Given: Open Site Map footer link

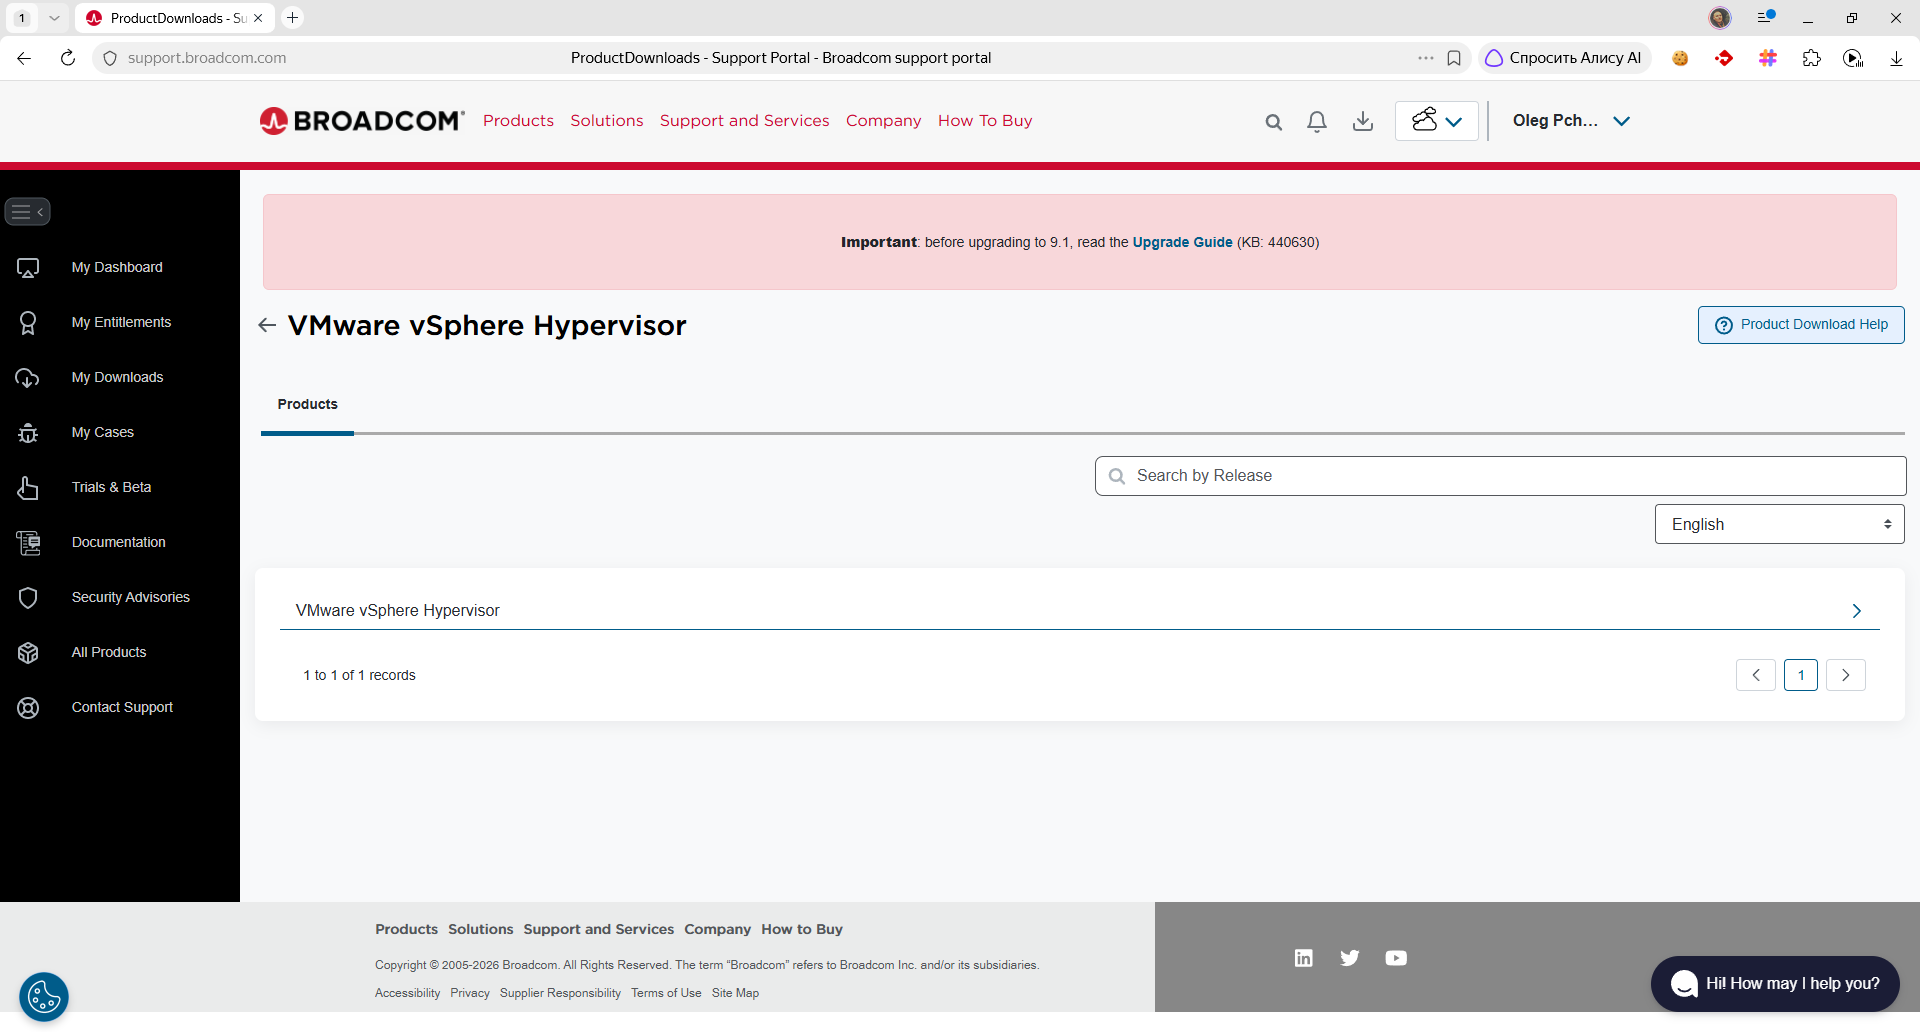Looking at the screenshot, I should click(x=735, y=993).
